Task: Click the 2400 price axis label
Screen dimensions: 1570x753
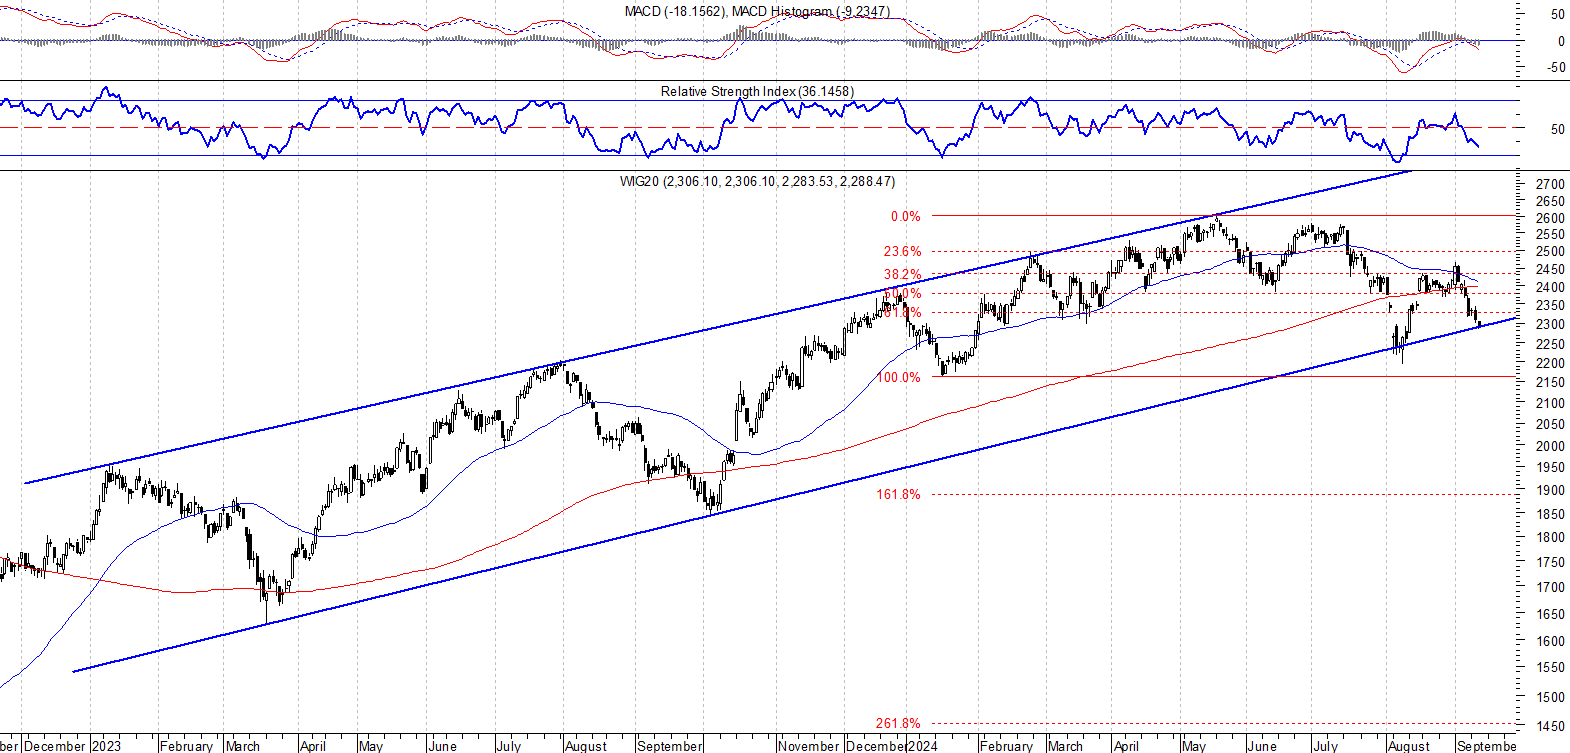Action: point(1550,288)
